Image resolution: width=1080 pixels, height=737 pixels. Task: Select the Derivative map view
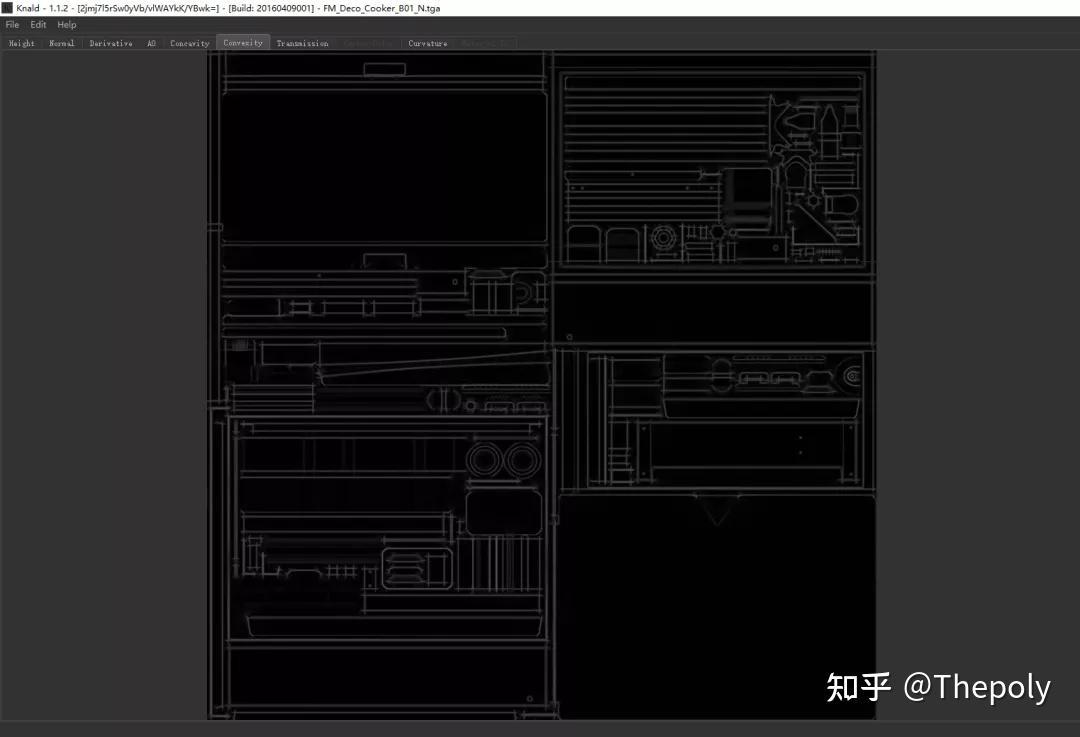110,43
